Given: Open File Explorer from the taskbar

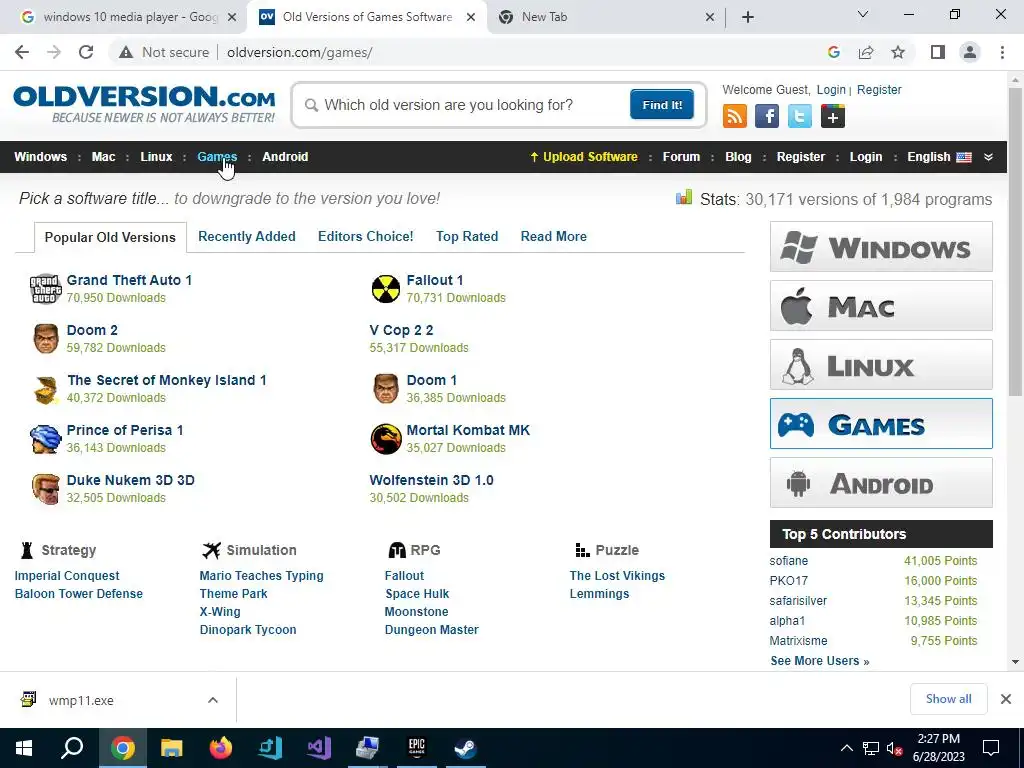Looking at the screenshot, I should tap(172, 748).
